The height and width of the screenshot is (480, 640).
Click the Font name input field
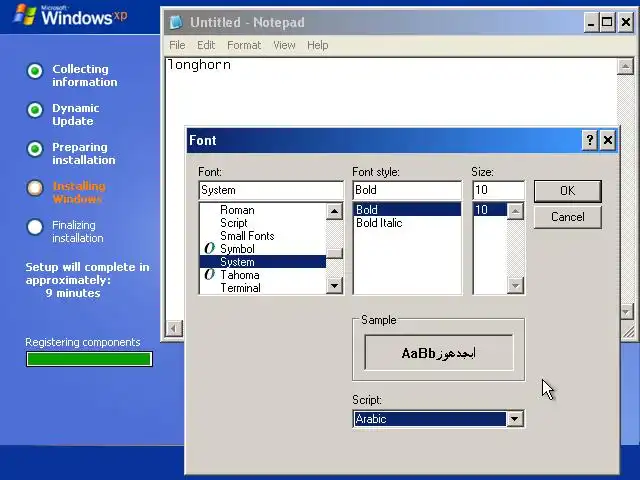coord(271,190)
